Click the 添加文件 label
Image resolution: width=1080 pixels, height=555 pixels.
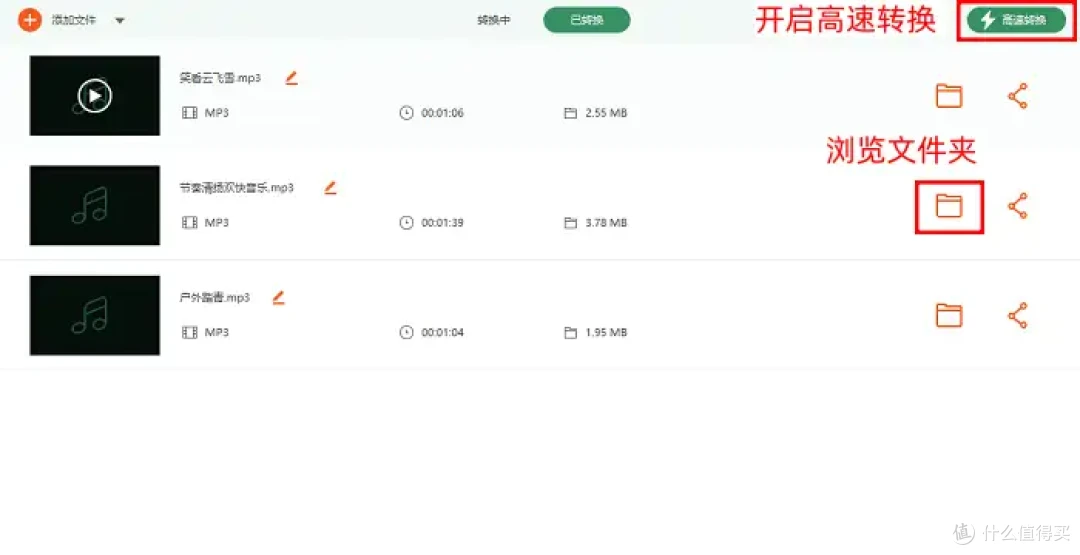point(74,20)
